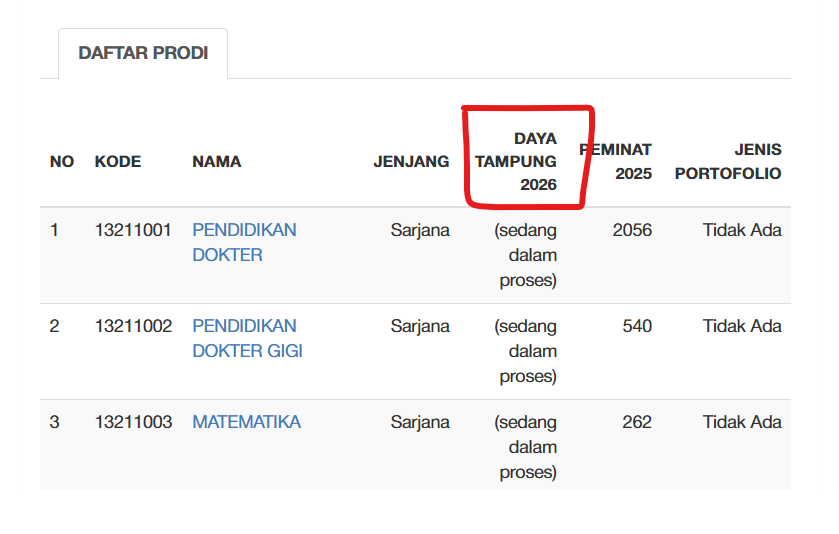The width and height of the screenshot is (839, 534).
Task: Click '(sedang dalam proses)' in the MATEMATIKA row
Action: (x=525, y=447)
